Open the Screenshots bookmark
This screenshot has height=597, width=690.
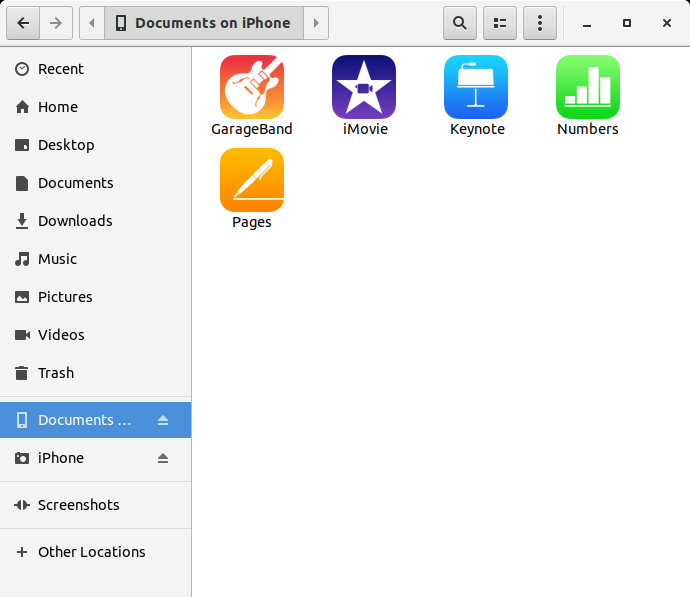coord(78,505)
